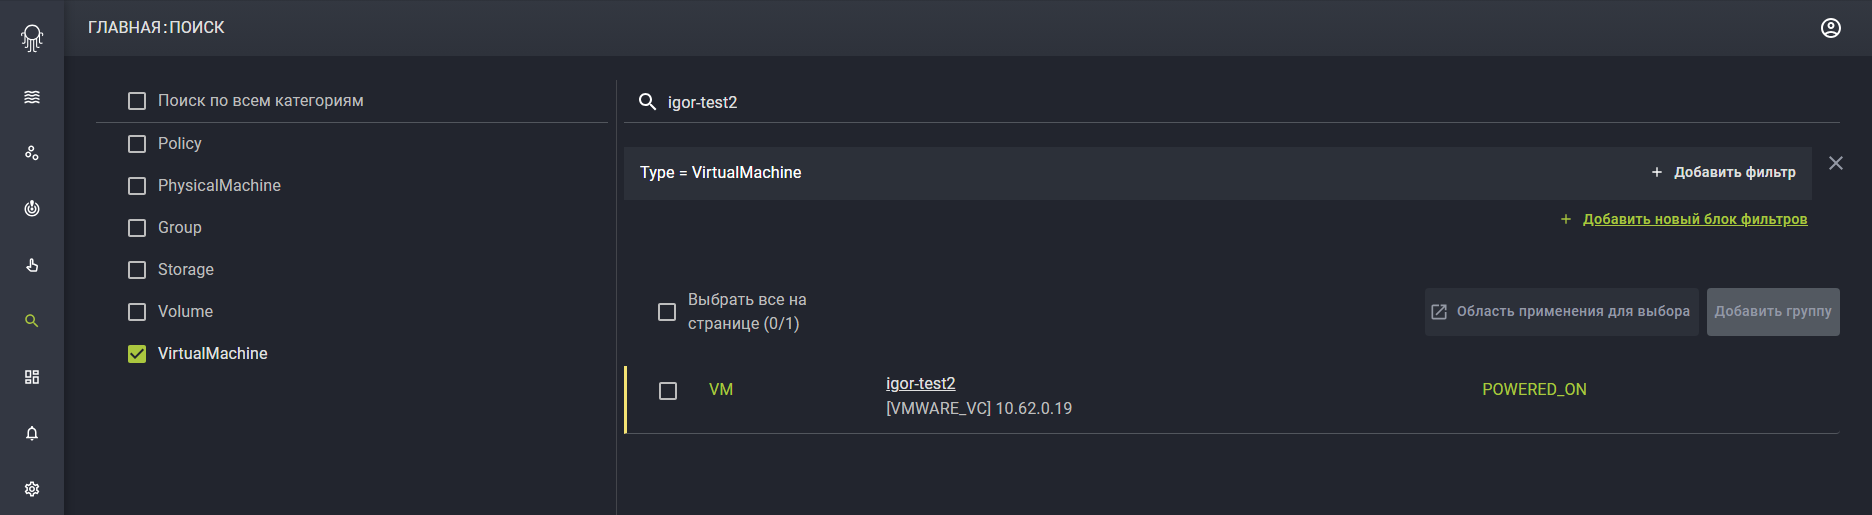
Task: Toggle 'Выбрать все на странице' checkbox
Action: tap(667, 312)
